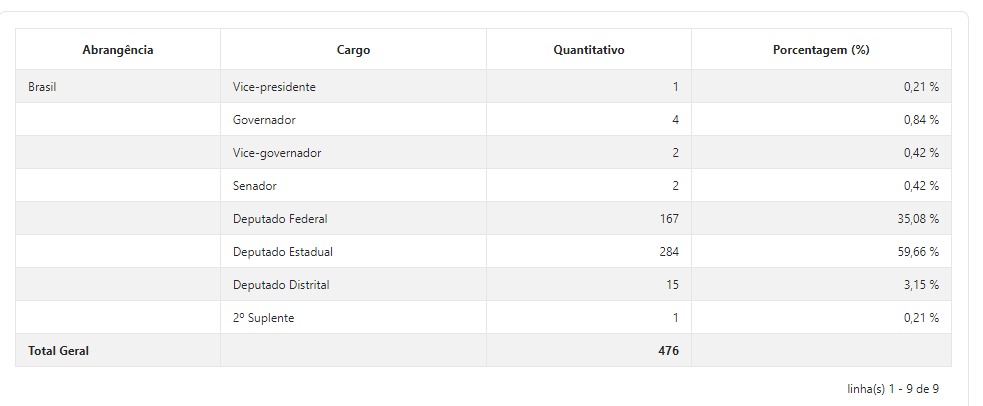
Task: Select the 35,08 % percentage cell
Action: [x=918, y=219]
